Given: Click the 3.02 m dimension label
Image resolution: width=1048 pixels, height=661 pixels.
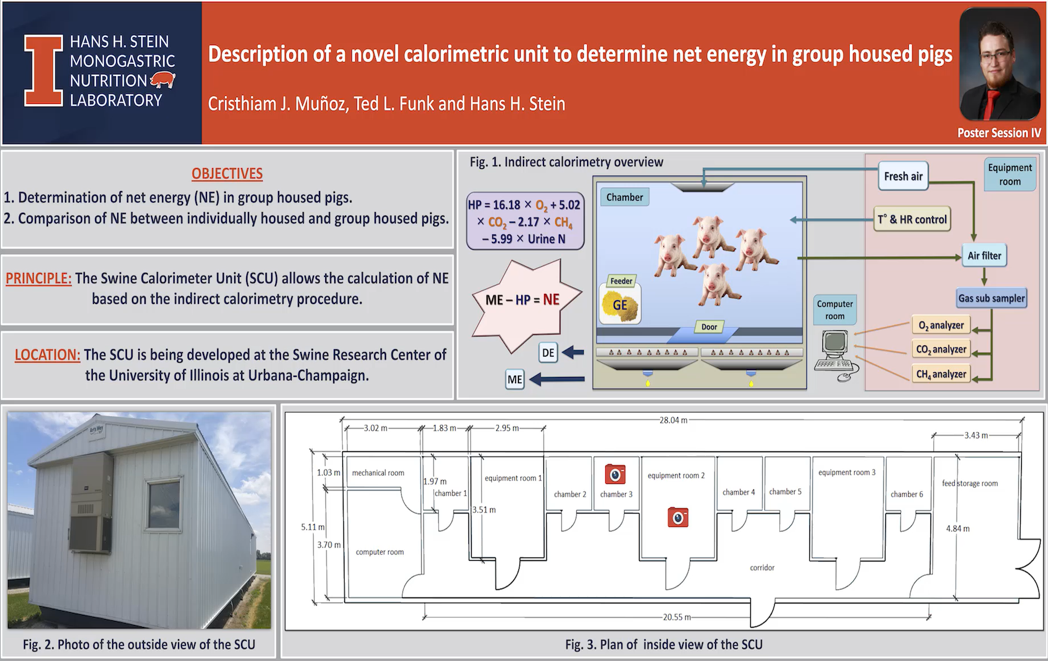Looking at the screenshot, I should click(x=375, y=428).
